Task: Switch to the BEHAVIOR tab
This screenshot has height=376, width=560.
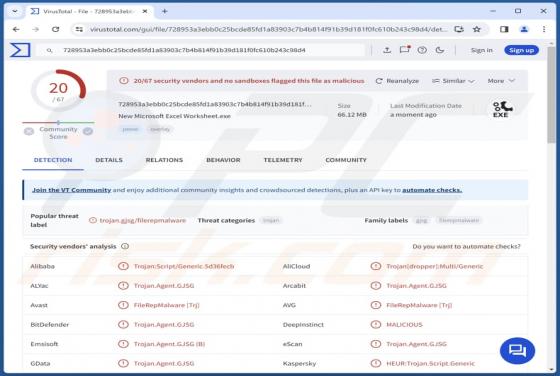Action: coord(223,160)
